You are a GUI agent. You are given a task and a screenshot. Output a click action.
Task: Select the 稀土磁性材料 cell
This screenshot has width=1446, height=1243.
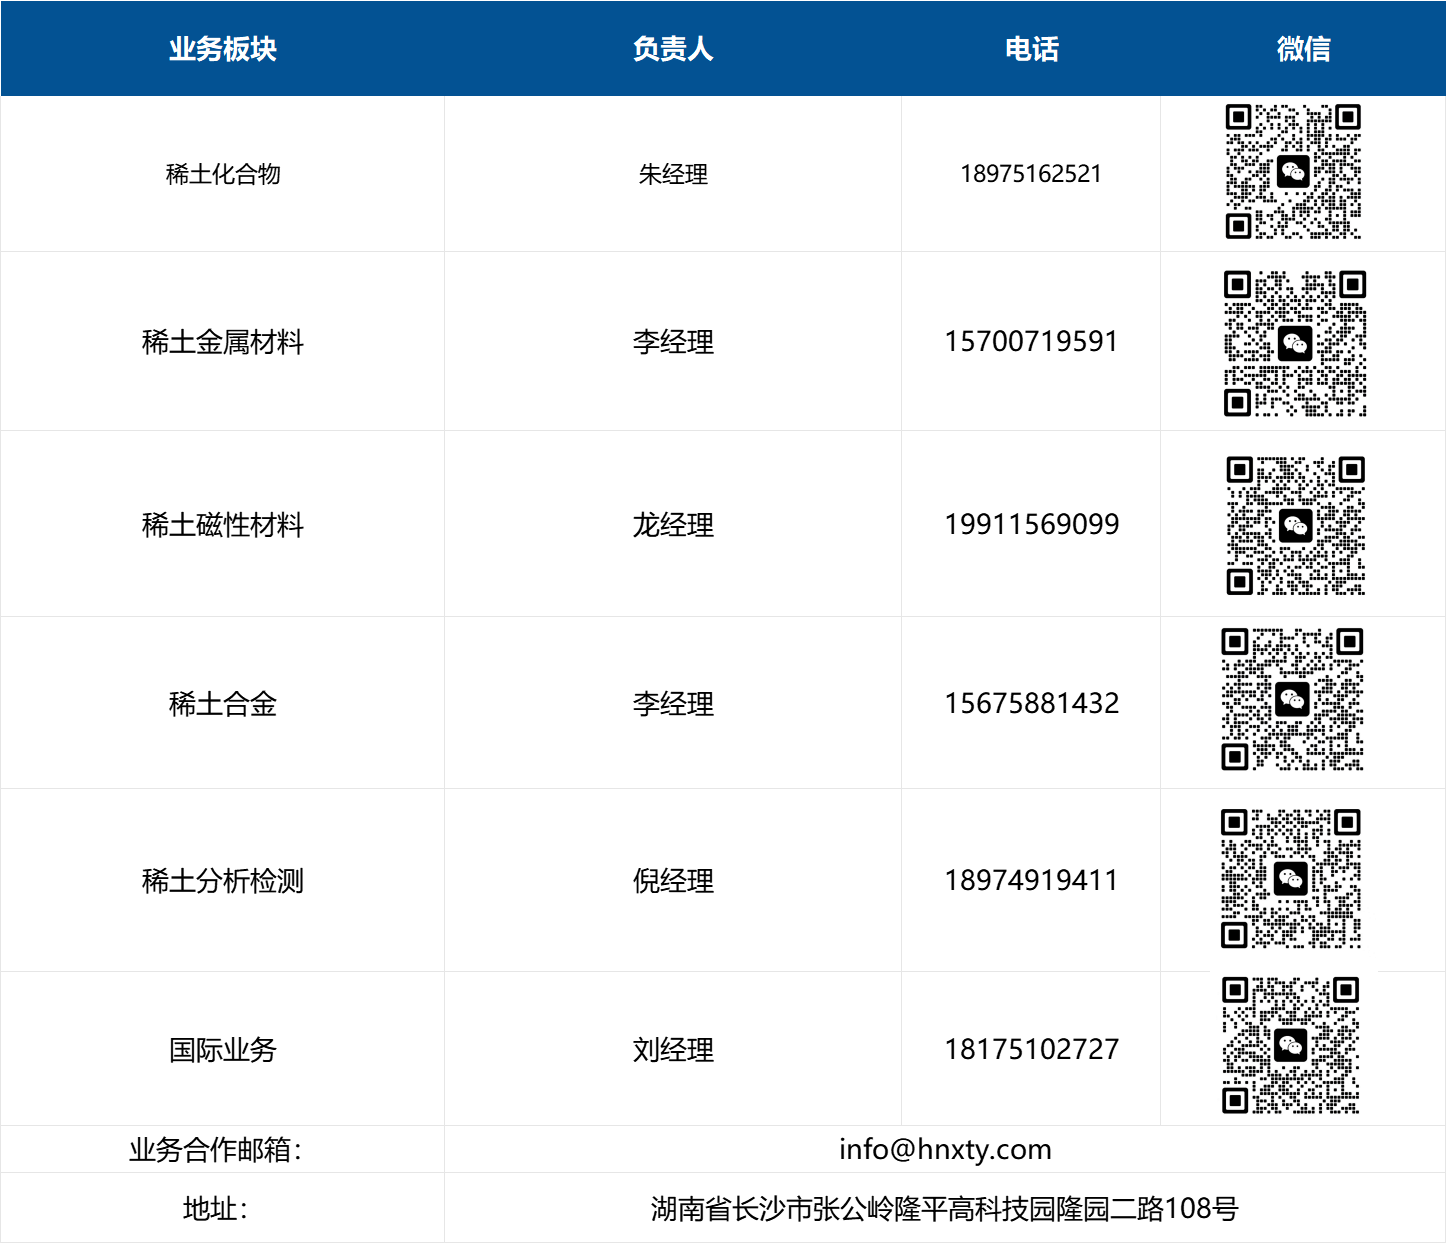click(x=222, y=525)
